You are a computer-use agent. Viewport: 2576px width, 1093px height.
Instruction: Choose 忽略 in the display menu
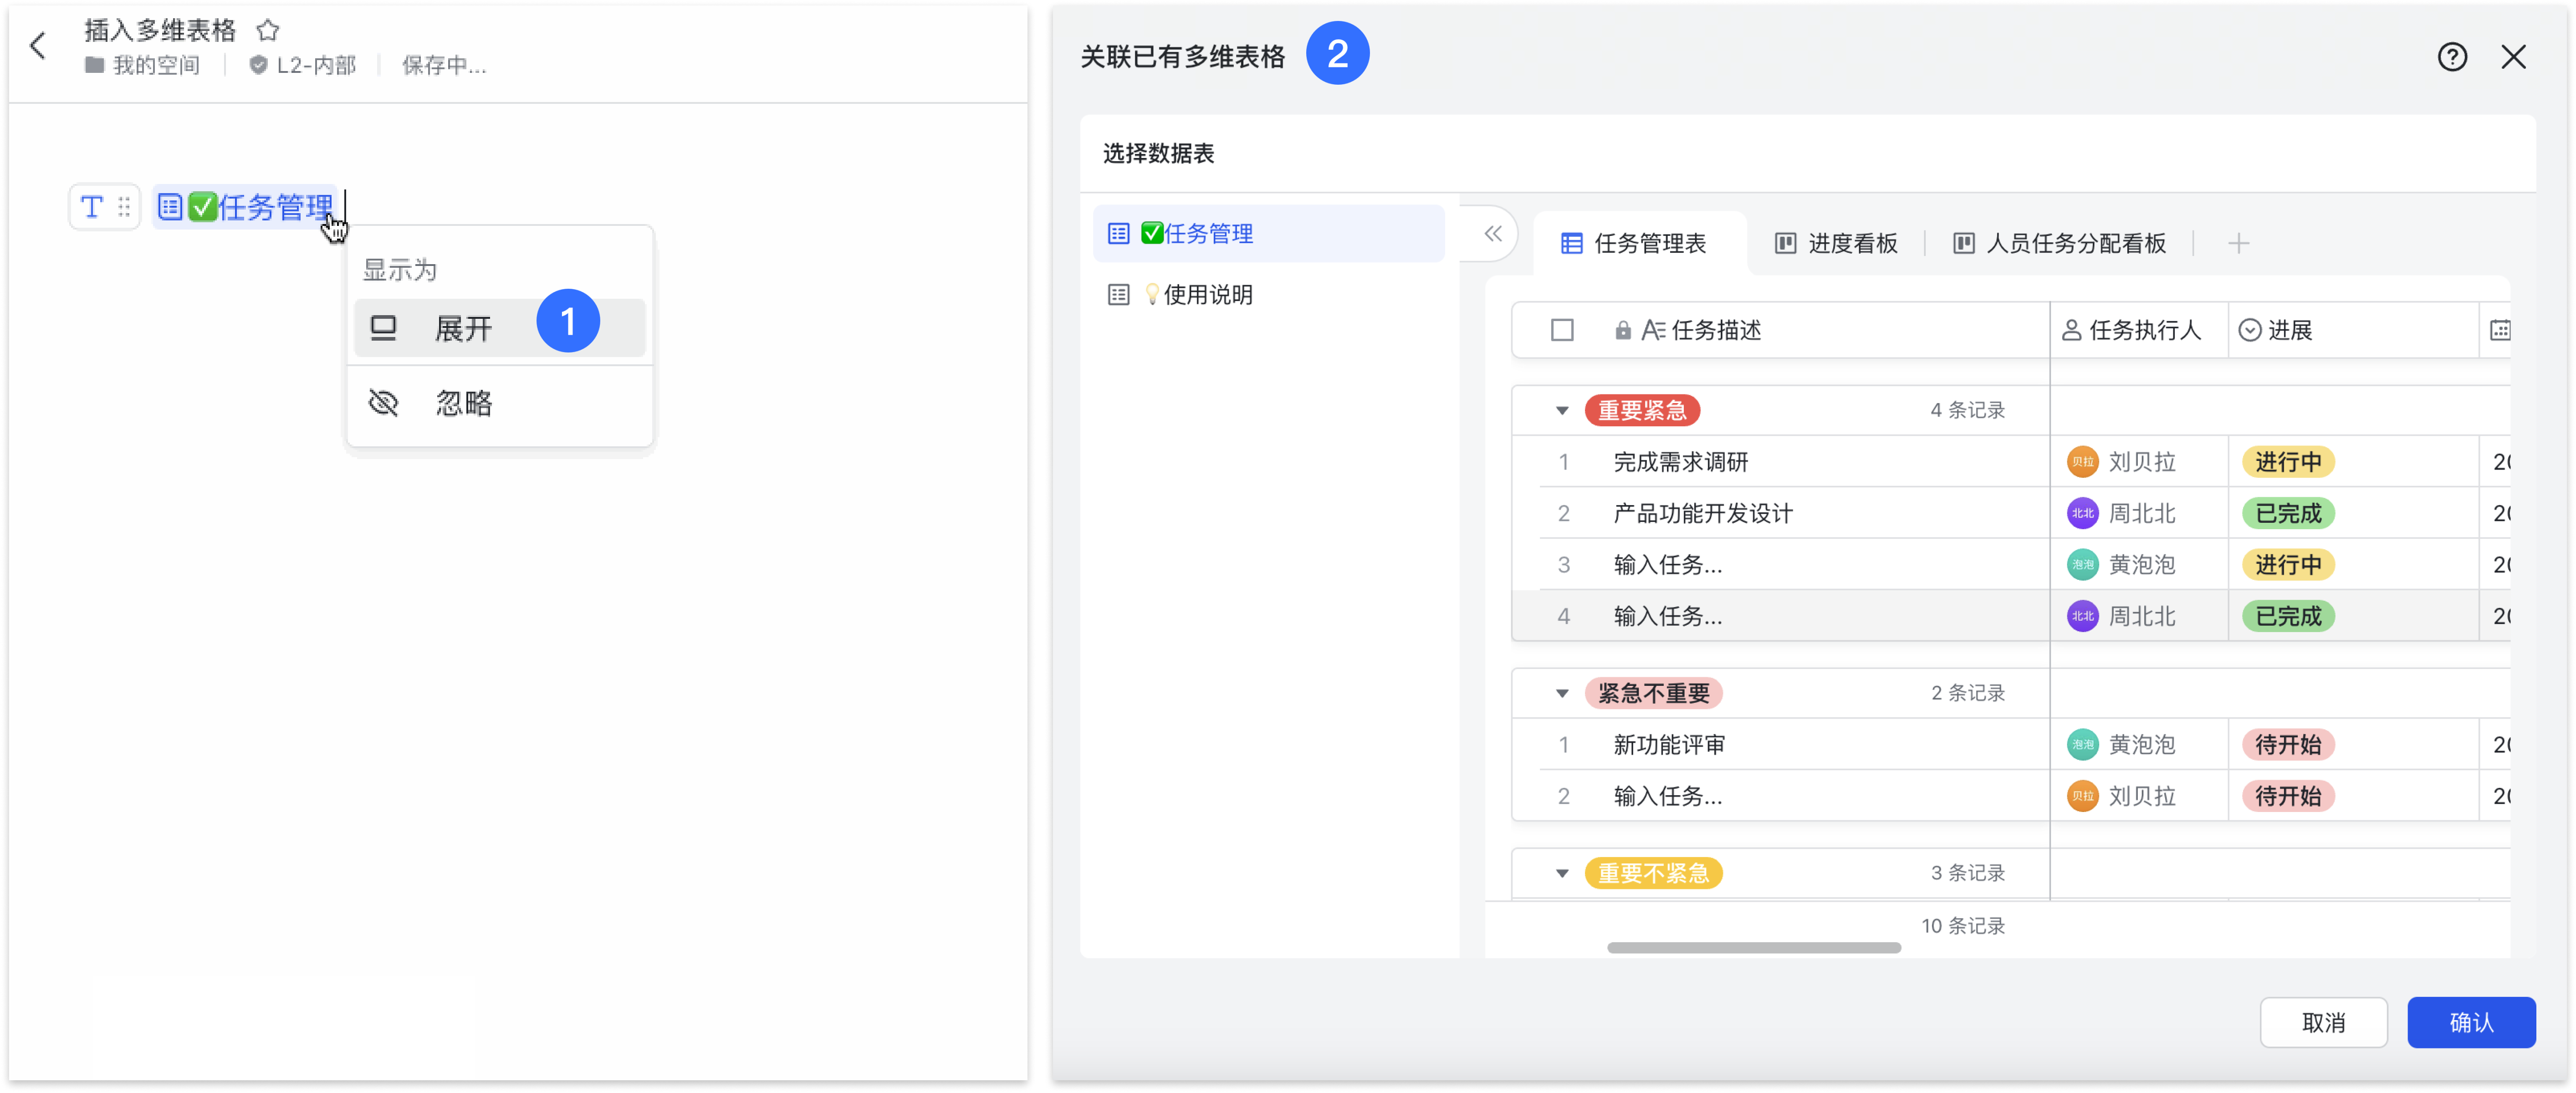[500, 403]
